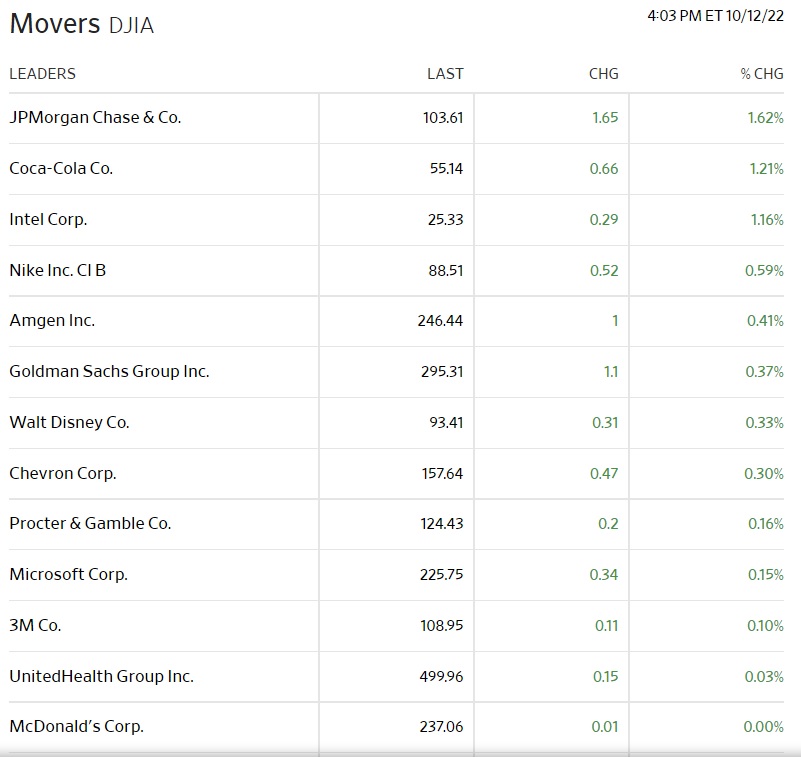Click Goldman Sachs percent change 0.37%
The height and width of the screenshot is (757, 801).
point(765,371)
